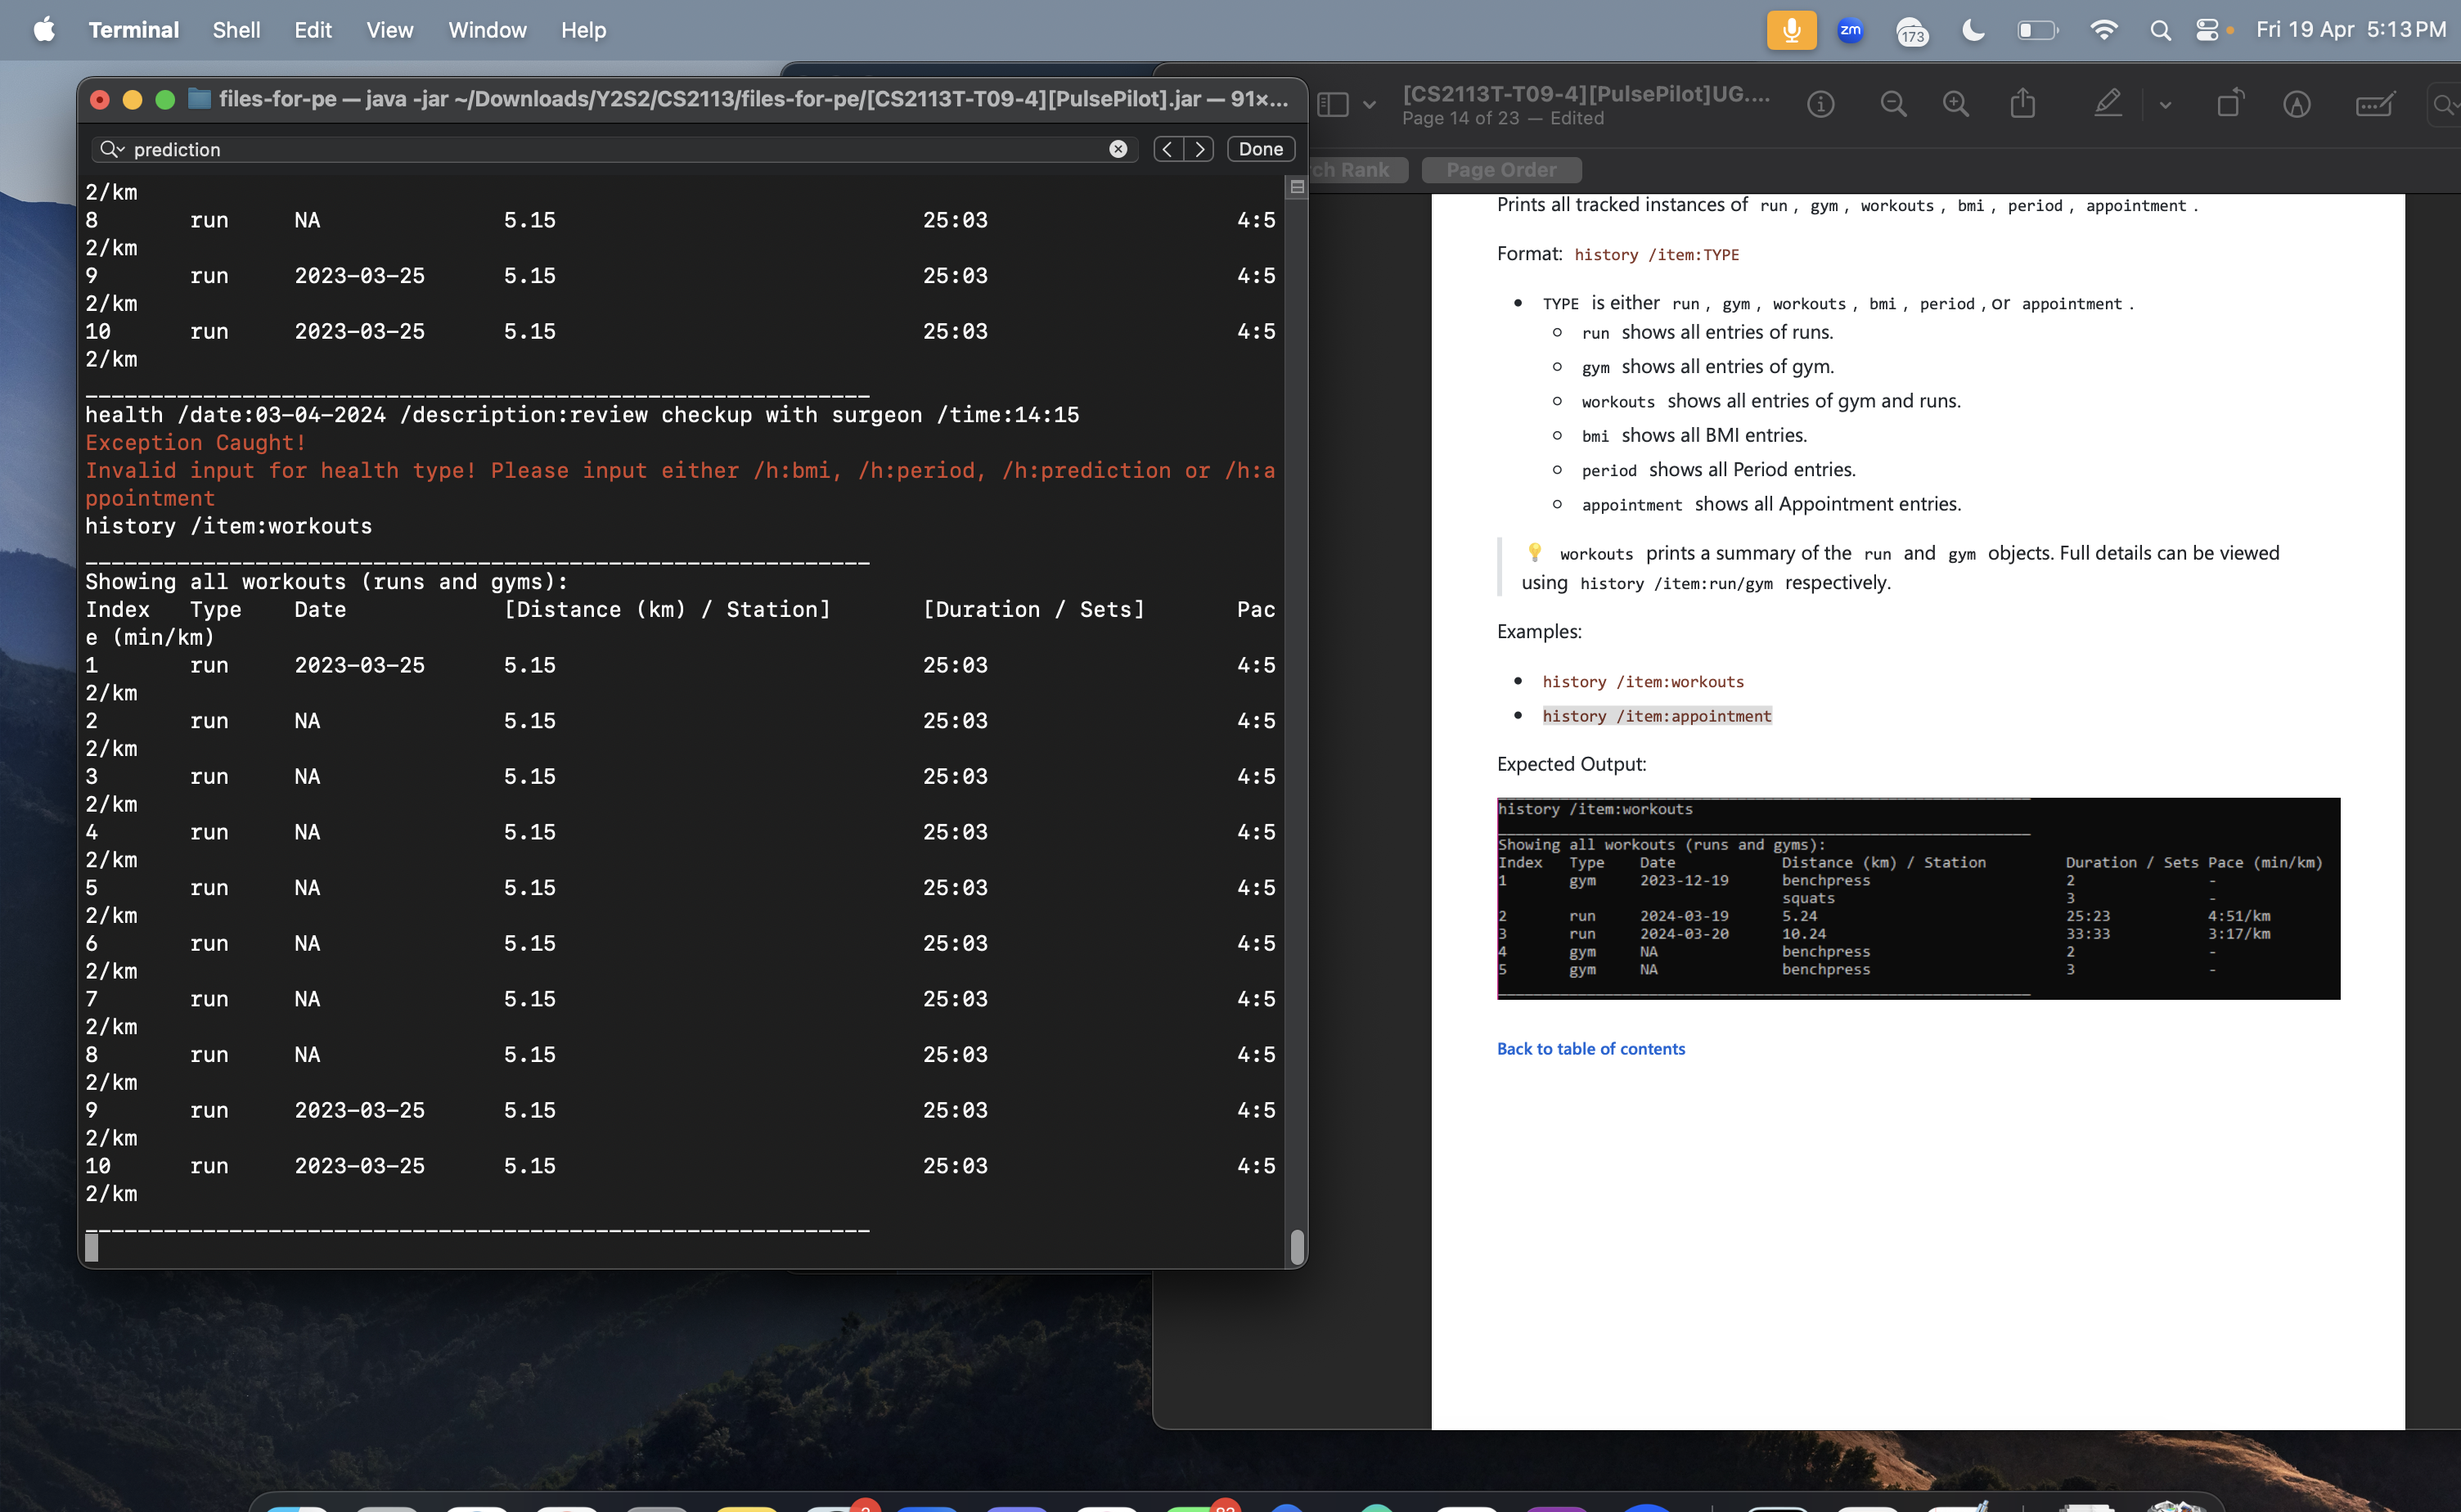Open search options magnifier dropdown in terminal

coord(111,149)
